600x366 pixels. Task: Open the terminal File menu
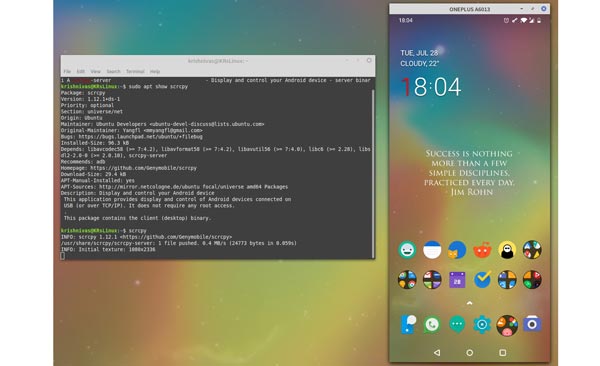67,72
